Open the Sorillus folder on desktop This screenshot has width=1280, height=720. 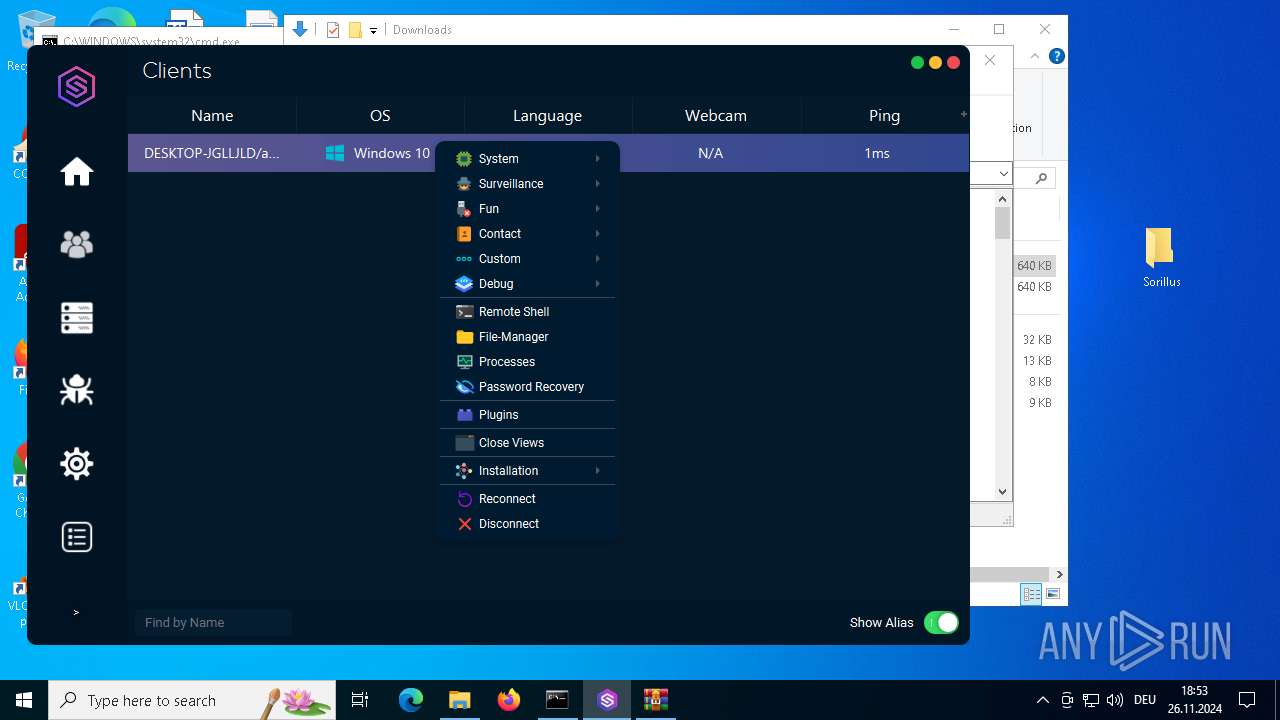[1161, 257]
